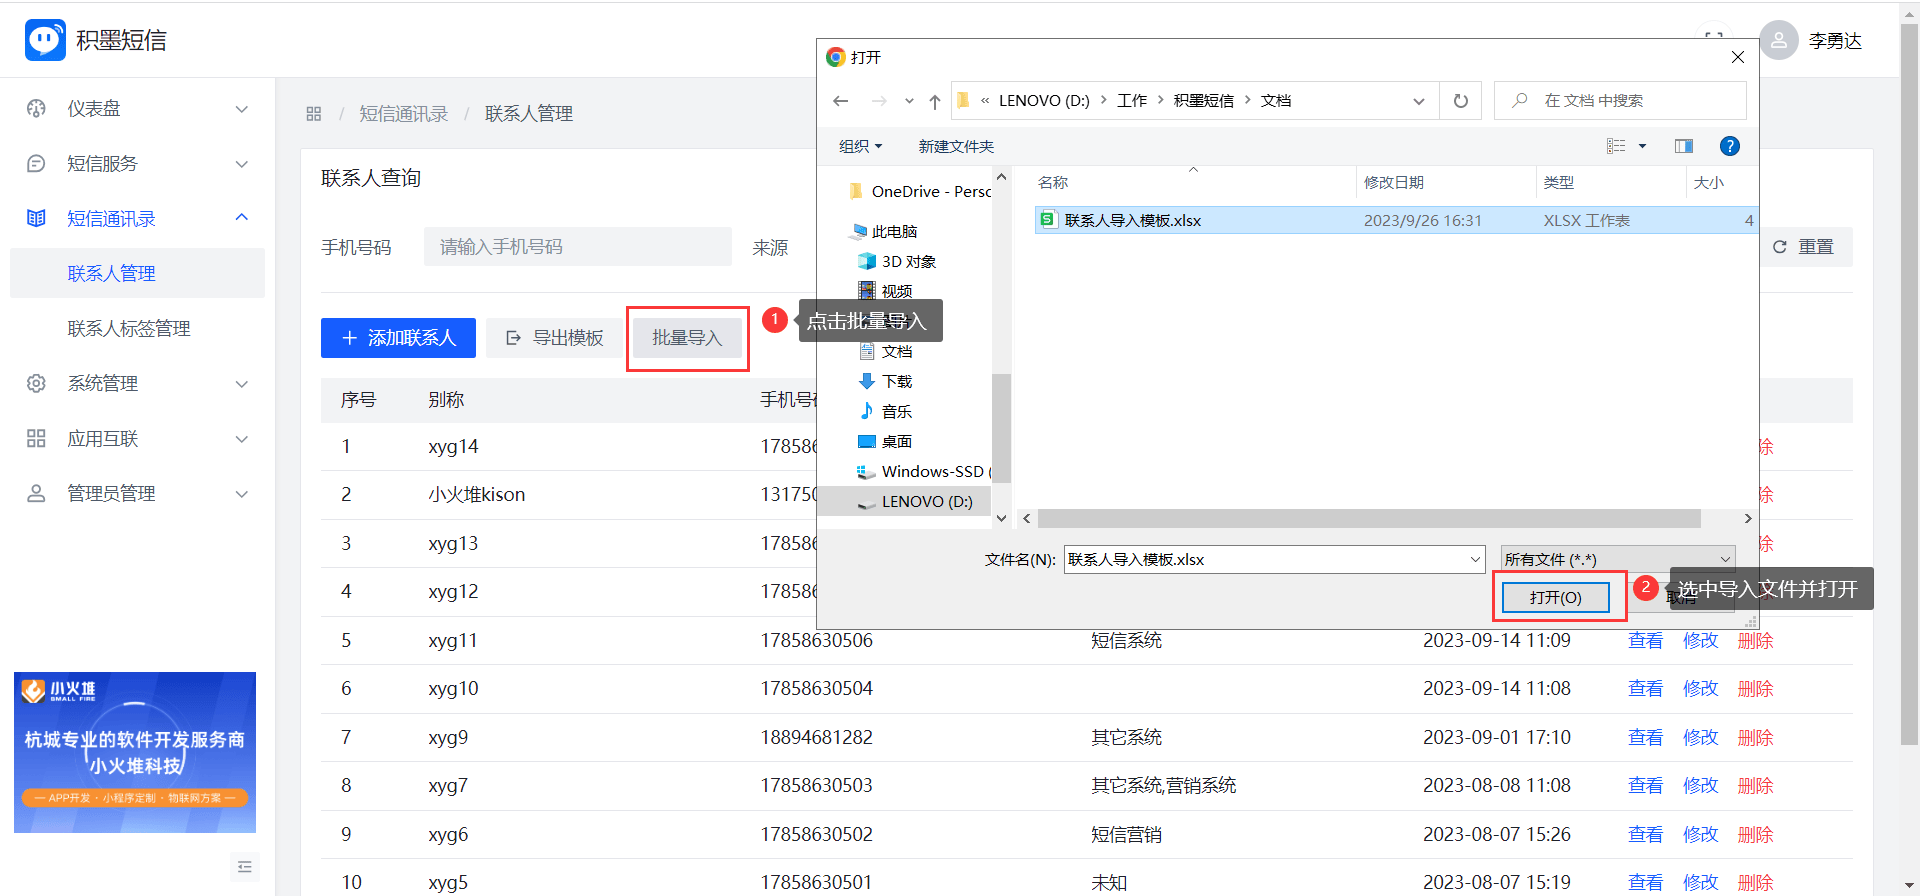Viewport: 1920px width, 896px height.
Task: Refresh the file dialog folder view
Action: [x=1460, y=101]
